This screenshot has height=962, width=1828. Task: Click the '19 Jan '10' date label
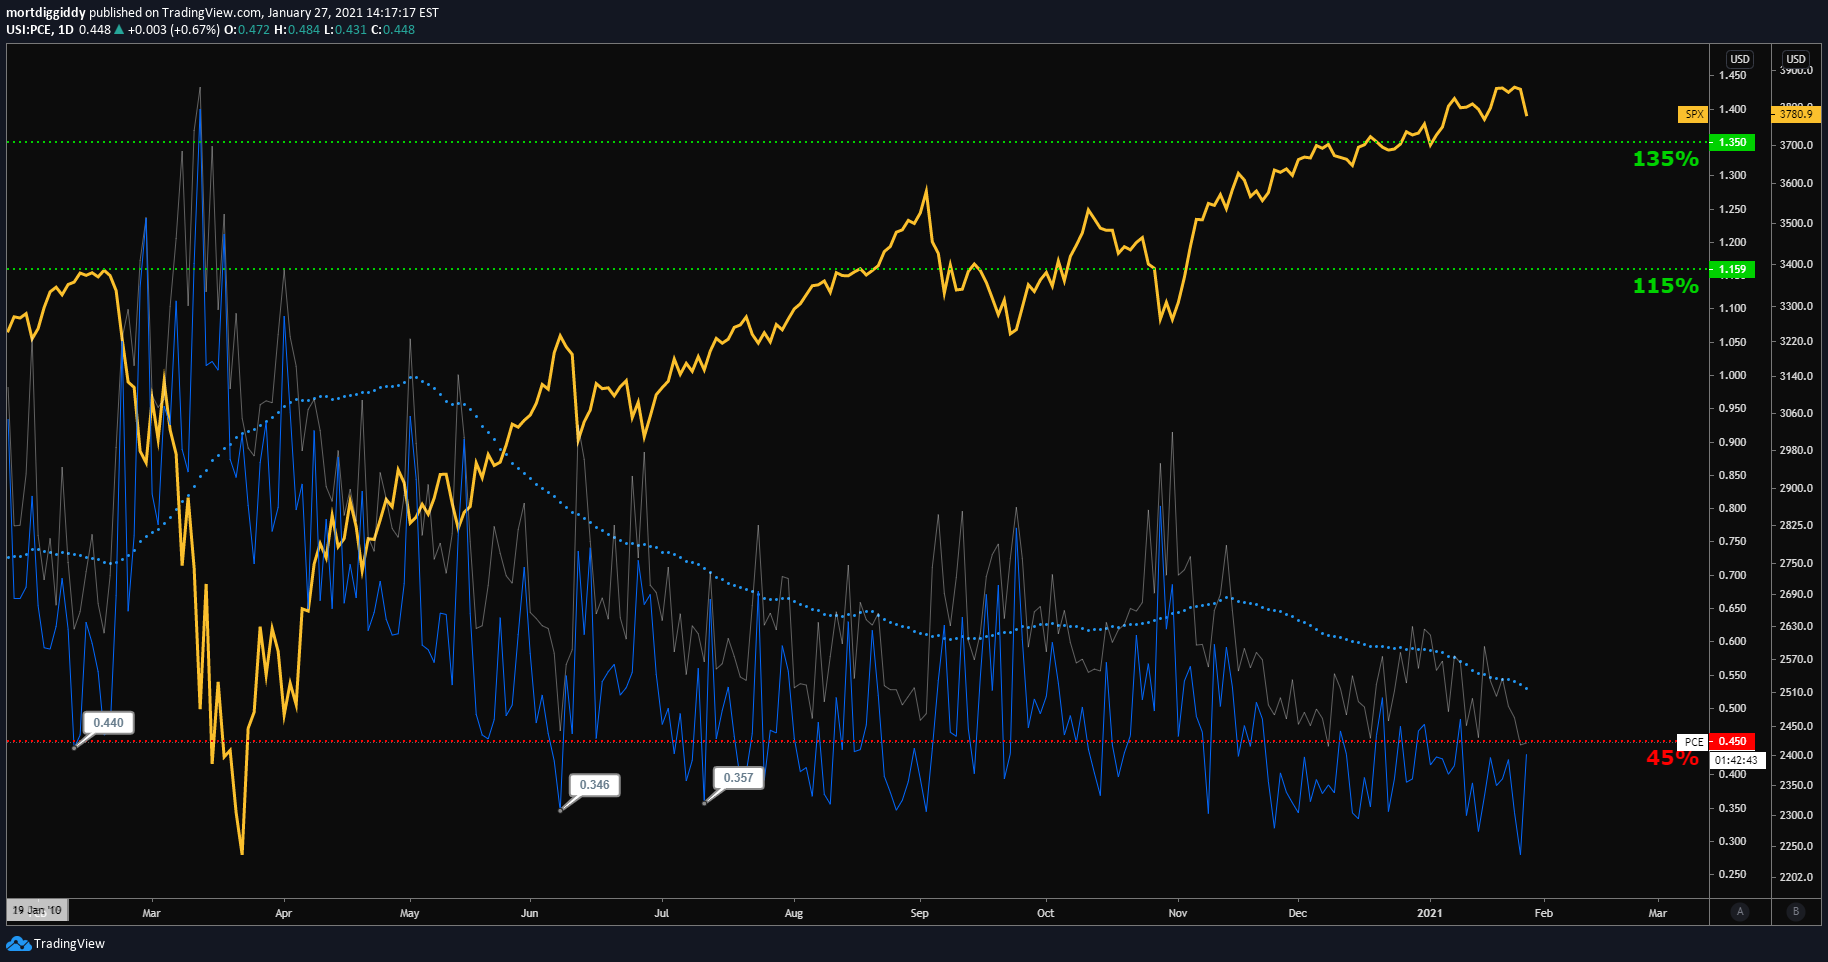pos(37,910)
